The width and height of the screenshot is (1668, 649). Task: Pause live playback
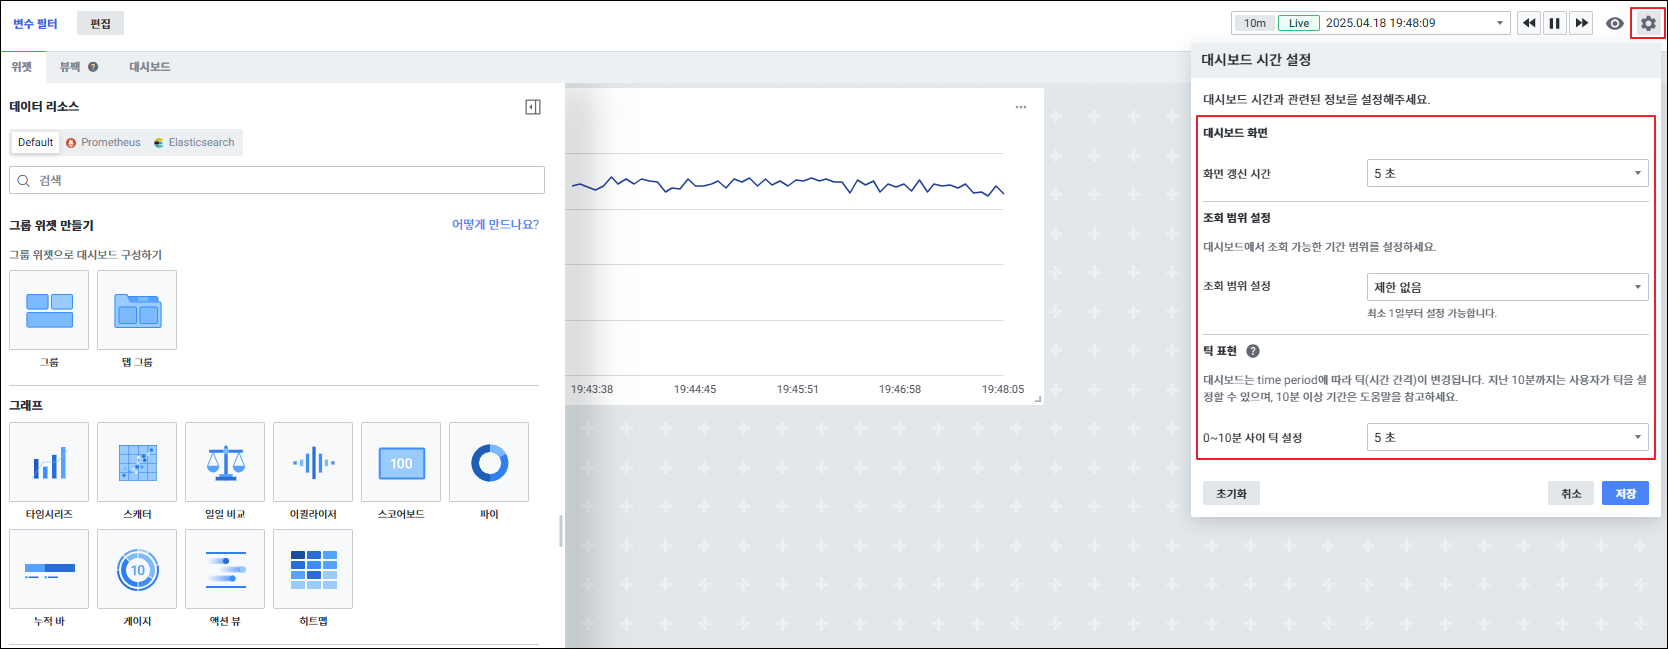pos(1555,23)
